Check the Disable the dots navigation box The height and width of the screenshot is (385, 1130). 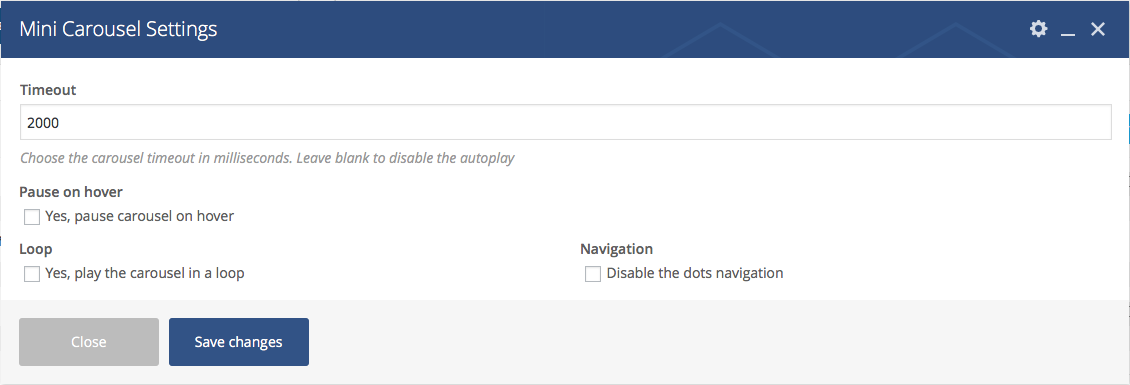[x=593, y=274]
